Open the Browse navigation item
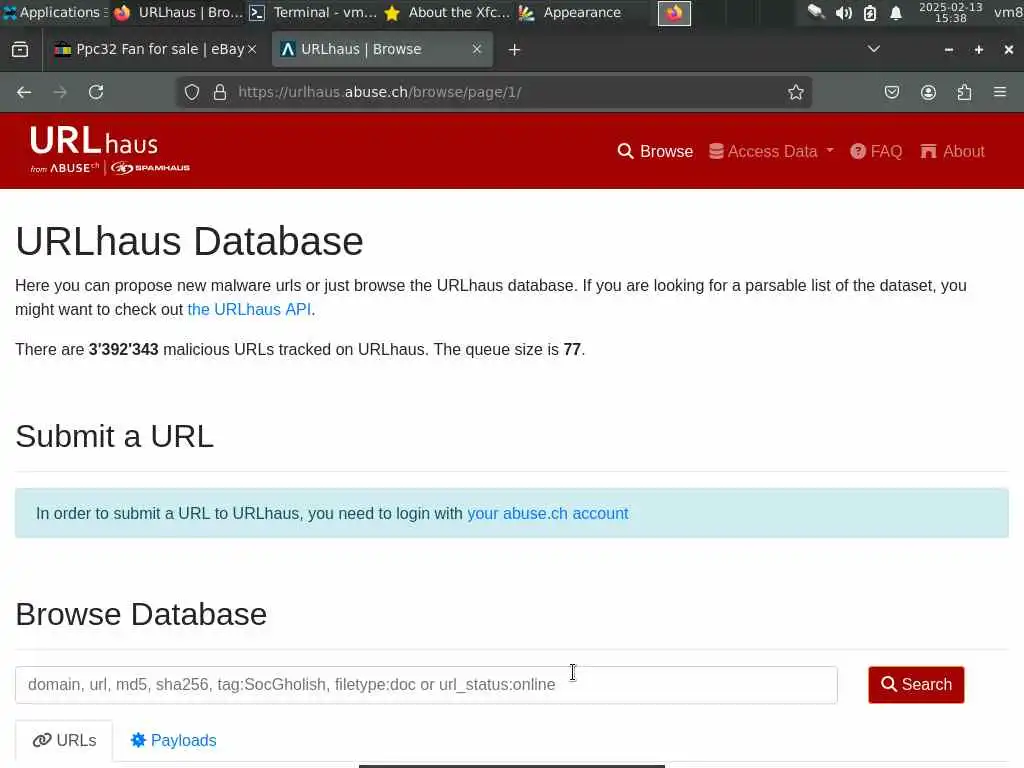The width and height of the screenshot is (1024, 768). click(x=655, y=152)
